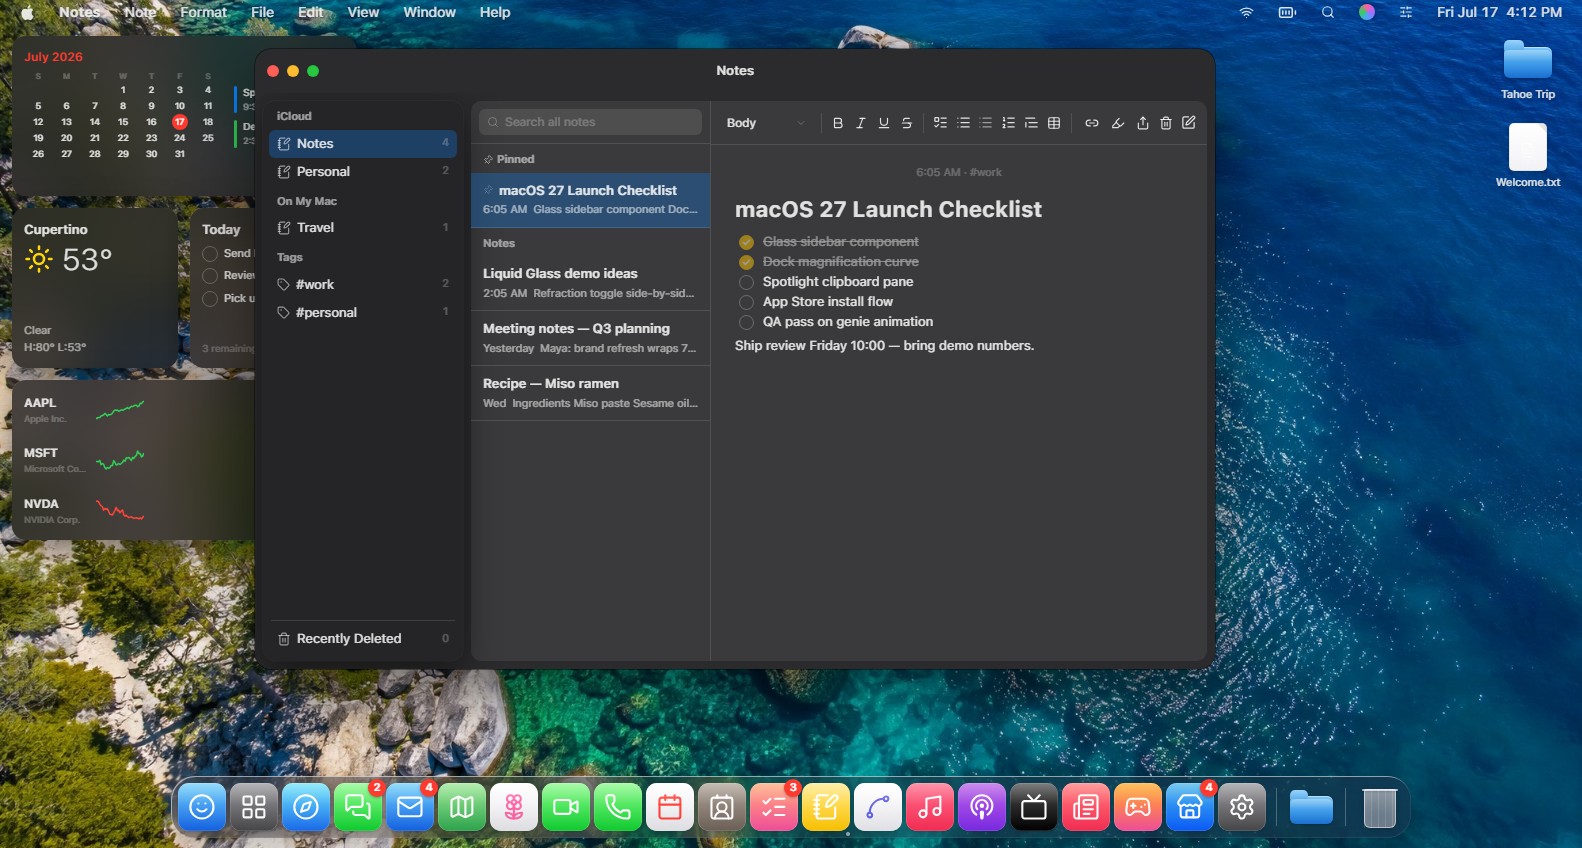1582x848 pixels.
Task: Uncheck "Dock magnification curve" checklist item
Action: coord(746,262)
